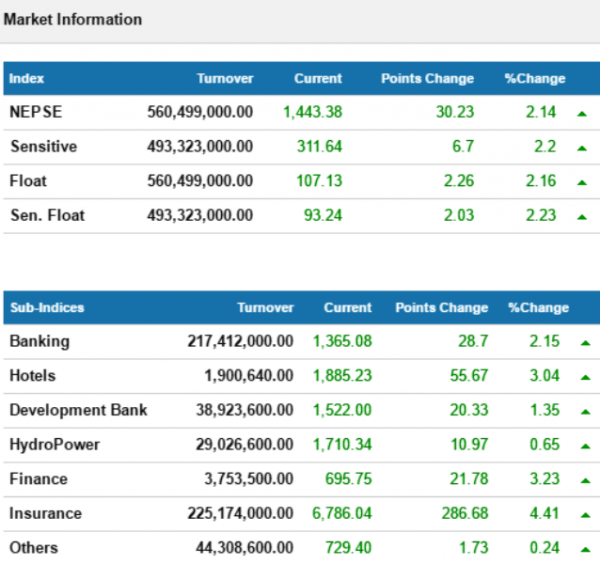This screenshot has height=564, width=600.
Task: Click Insurance current value 6,786.04
Action: pos(342,513)
